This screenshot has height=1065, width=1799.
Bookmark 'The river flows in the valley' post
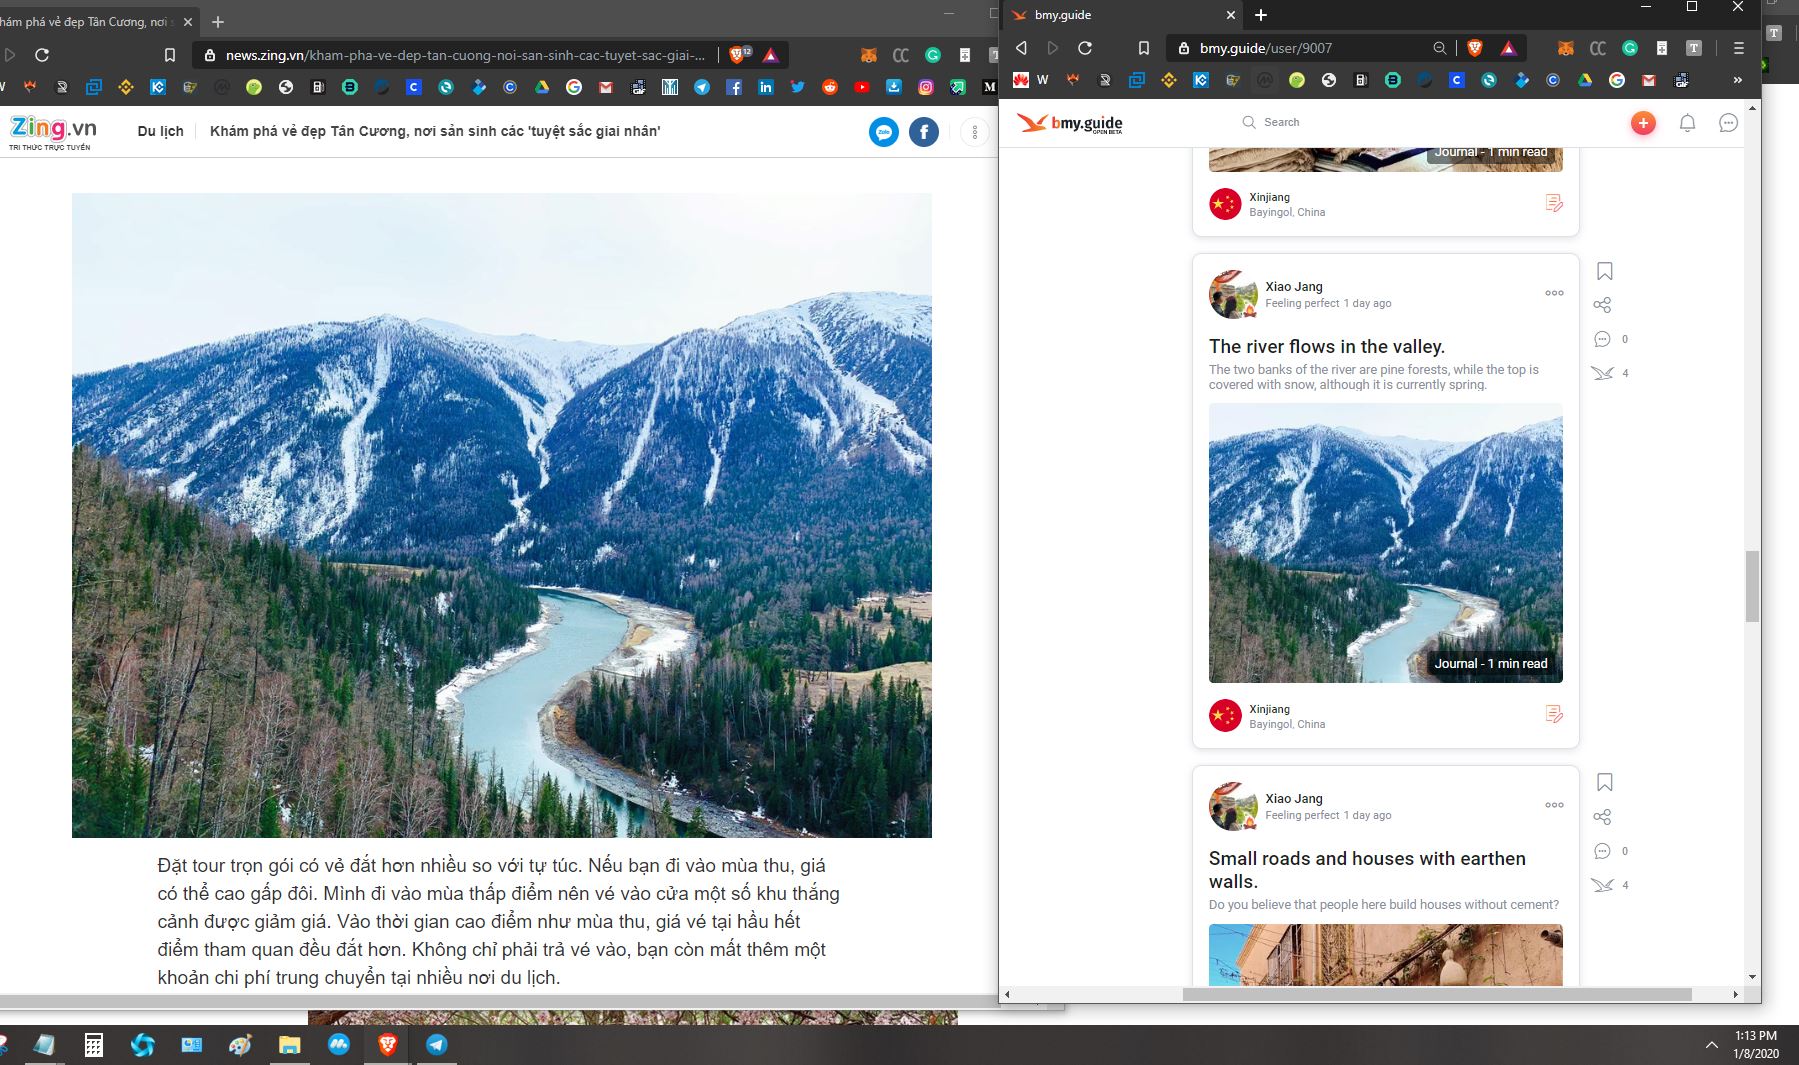[1605, 271]
